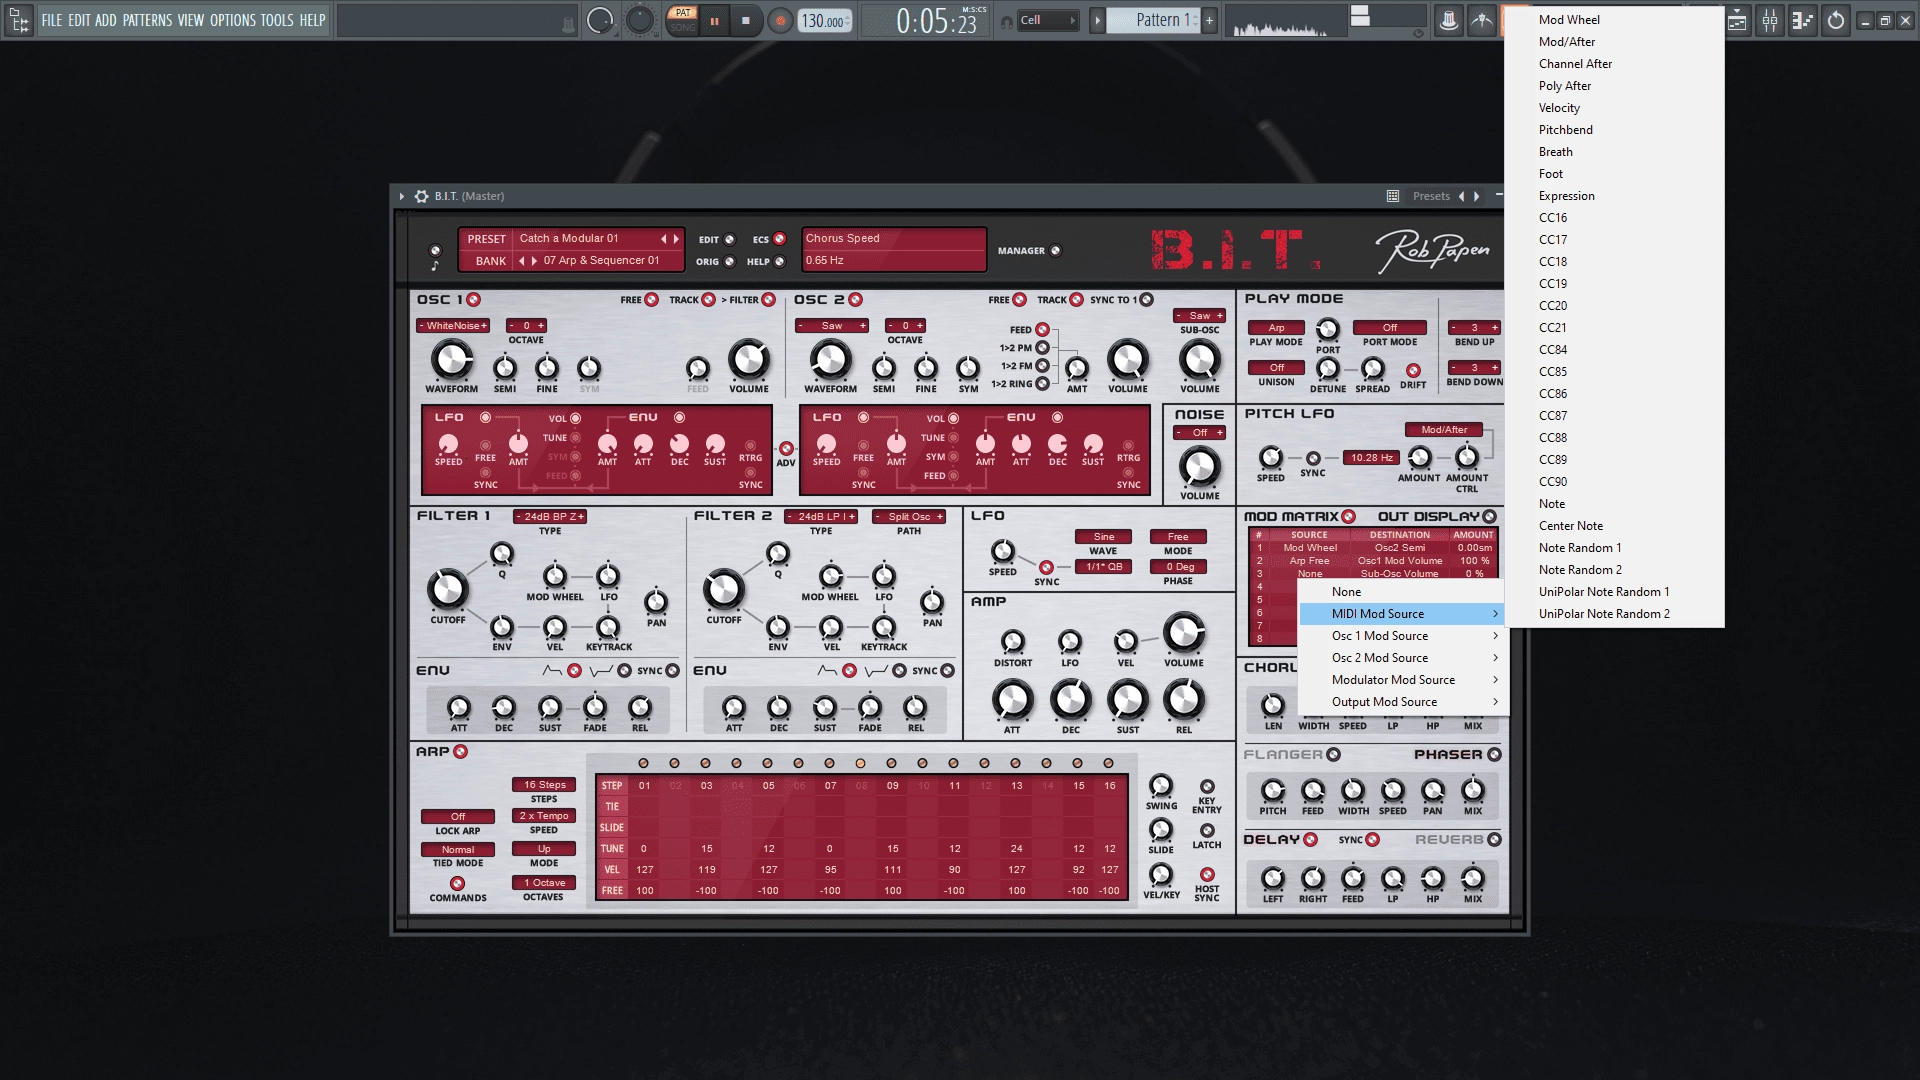Viewport: 1920px width, 1080px height.
Task: Click the 16 Steps arp selector
Action: click(x=544, y=785)
